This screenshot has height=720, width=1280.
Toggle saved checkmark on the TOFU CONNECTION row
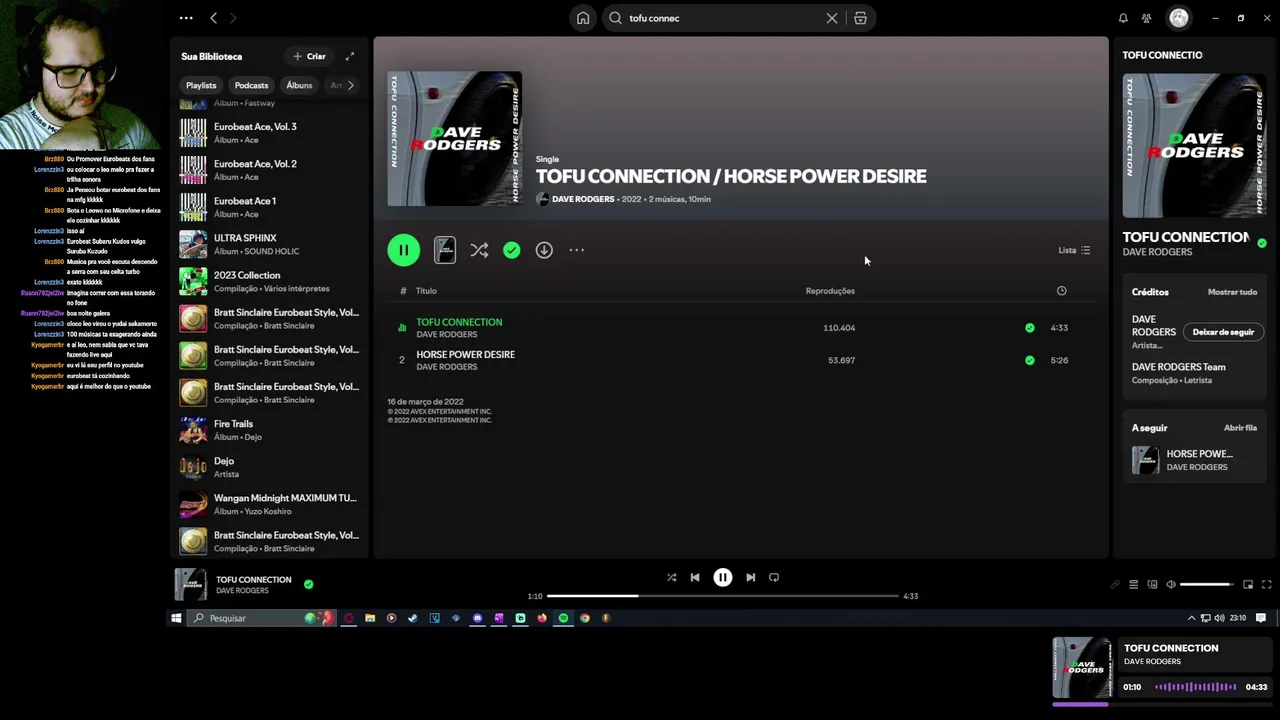tap(1029, 327)
